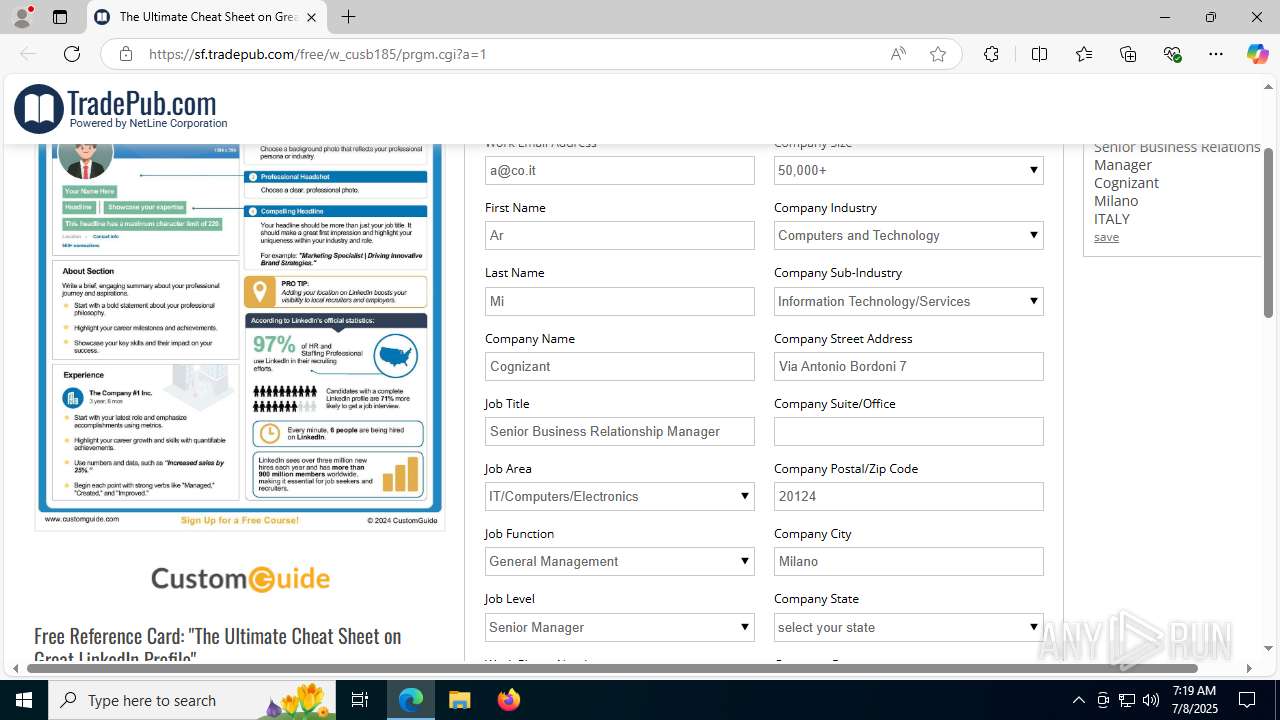This screenshot has height=720, width=1280.
Task: Click the address bar URL
Action: (317, 54)
